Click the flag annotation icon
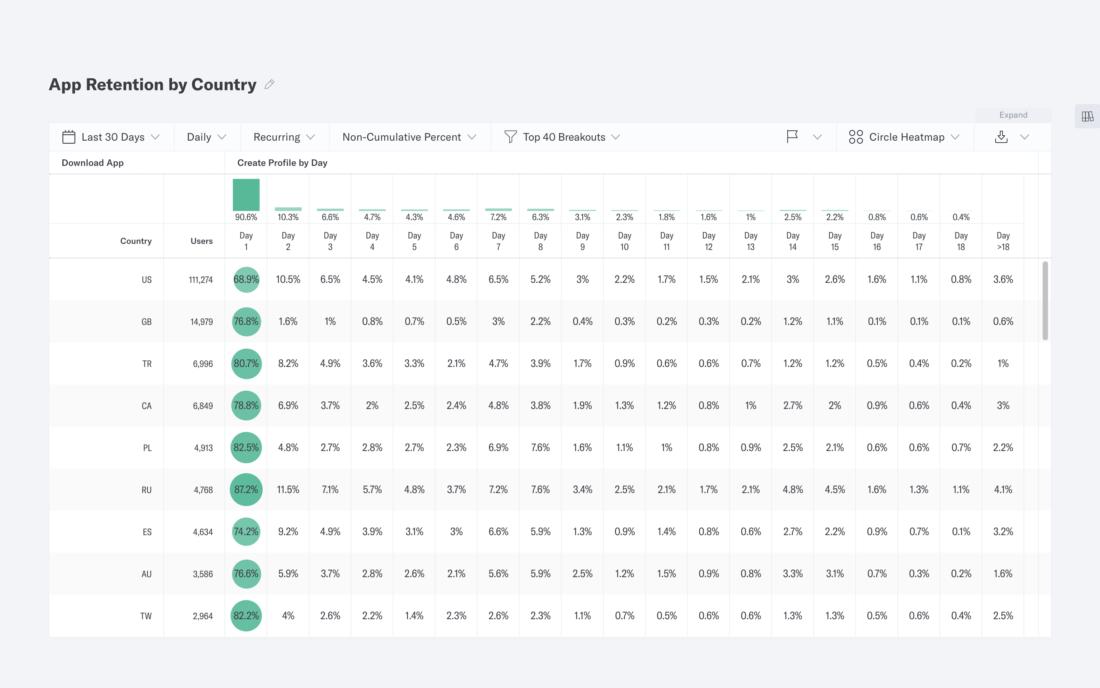This screenshot has height=688, width=1100. tap(792, 137)
